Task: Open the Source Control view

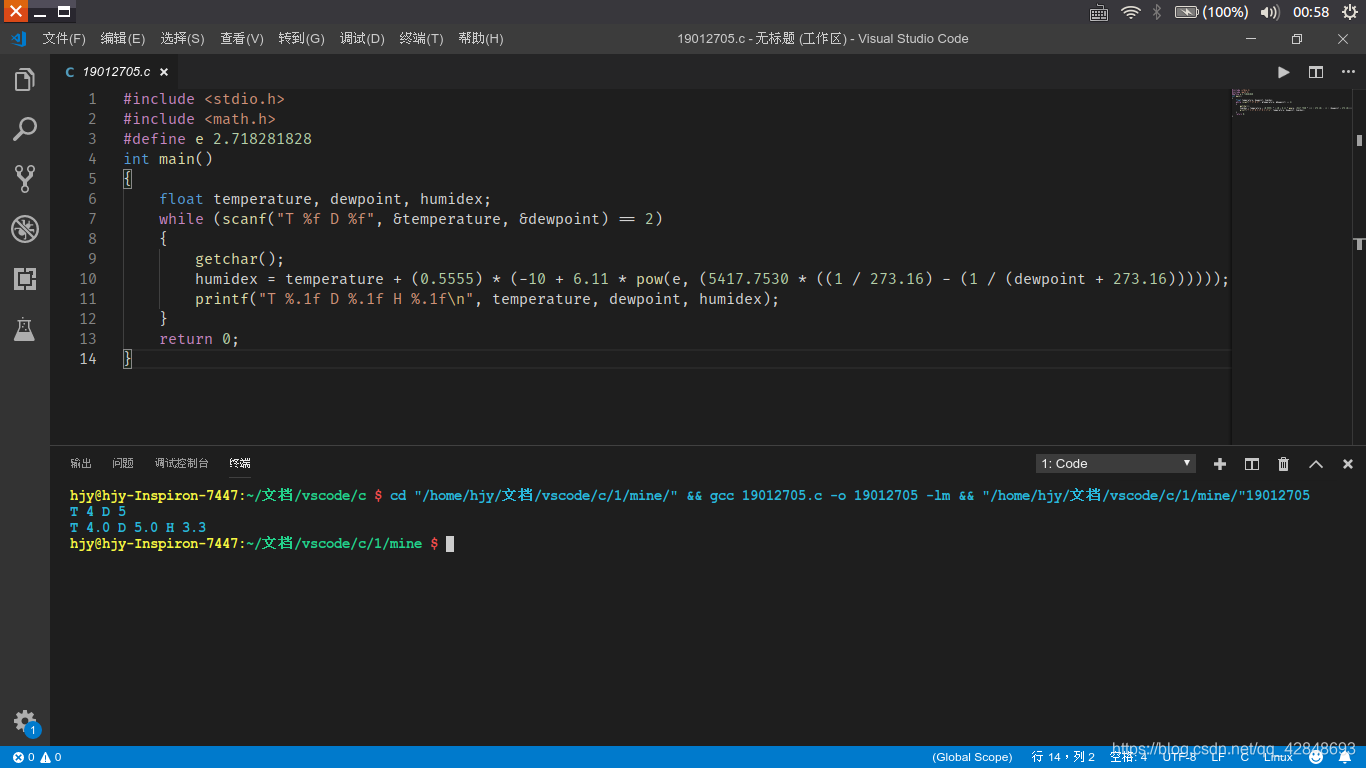Action: pyautogui.click(x=25, y=179)
